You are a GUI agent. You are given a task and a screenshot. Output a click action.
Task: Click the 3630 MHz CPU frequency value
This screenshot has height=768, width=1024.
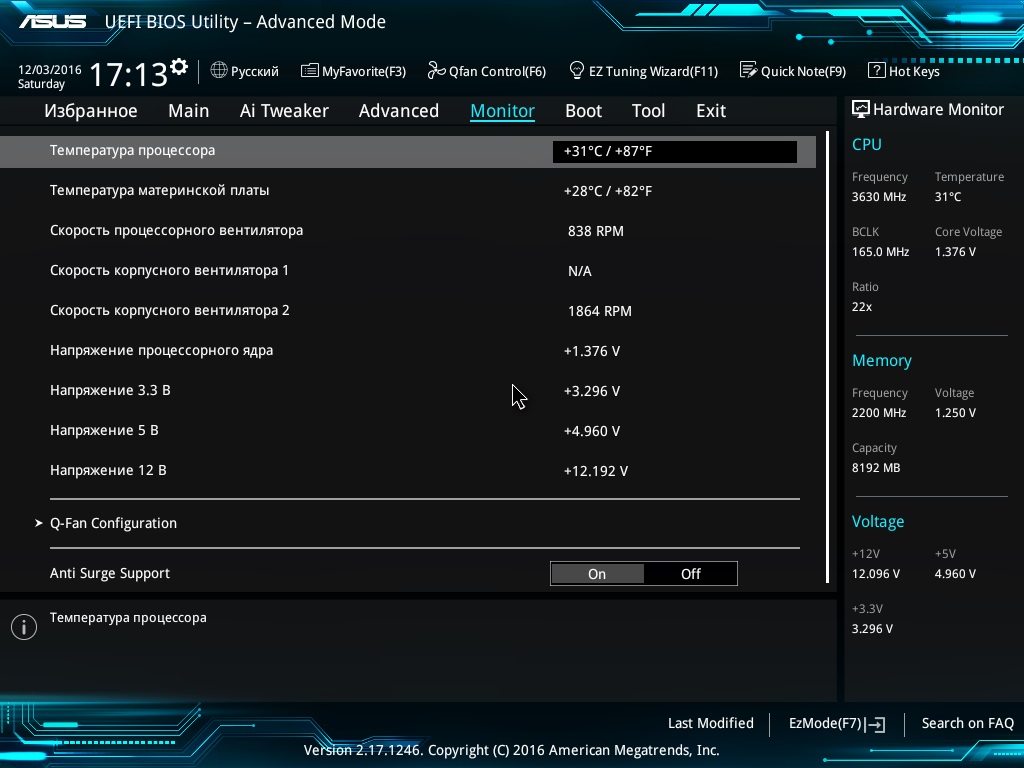(878, 197)
